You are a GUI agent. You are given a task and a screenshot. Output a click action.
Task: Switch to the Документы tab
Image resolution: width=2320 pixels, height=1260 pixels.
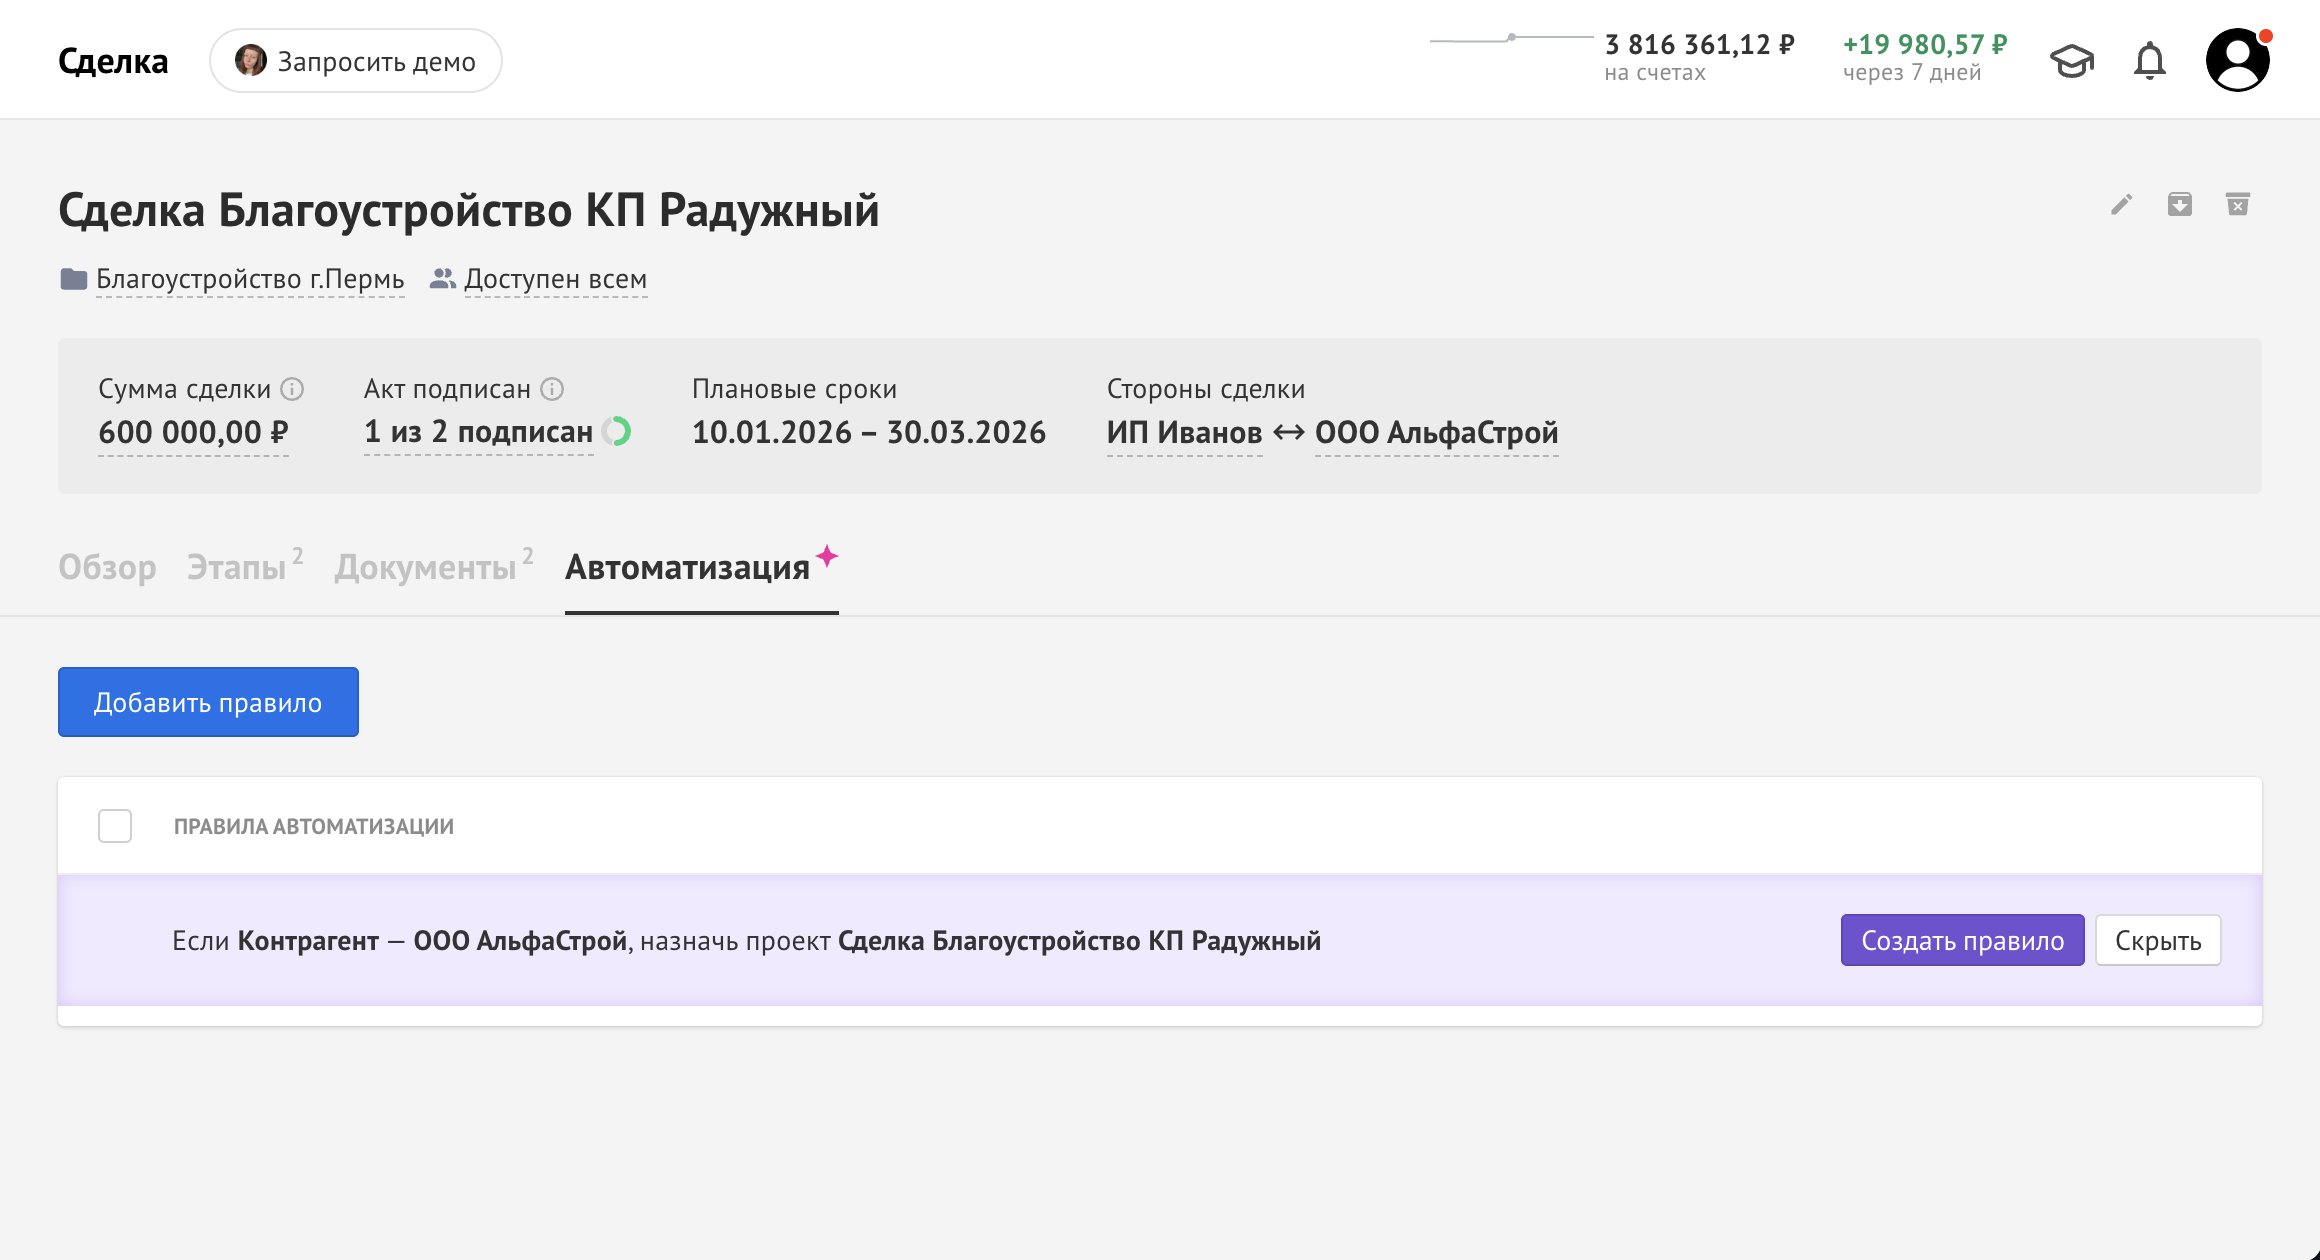pos(426,567)
